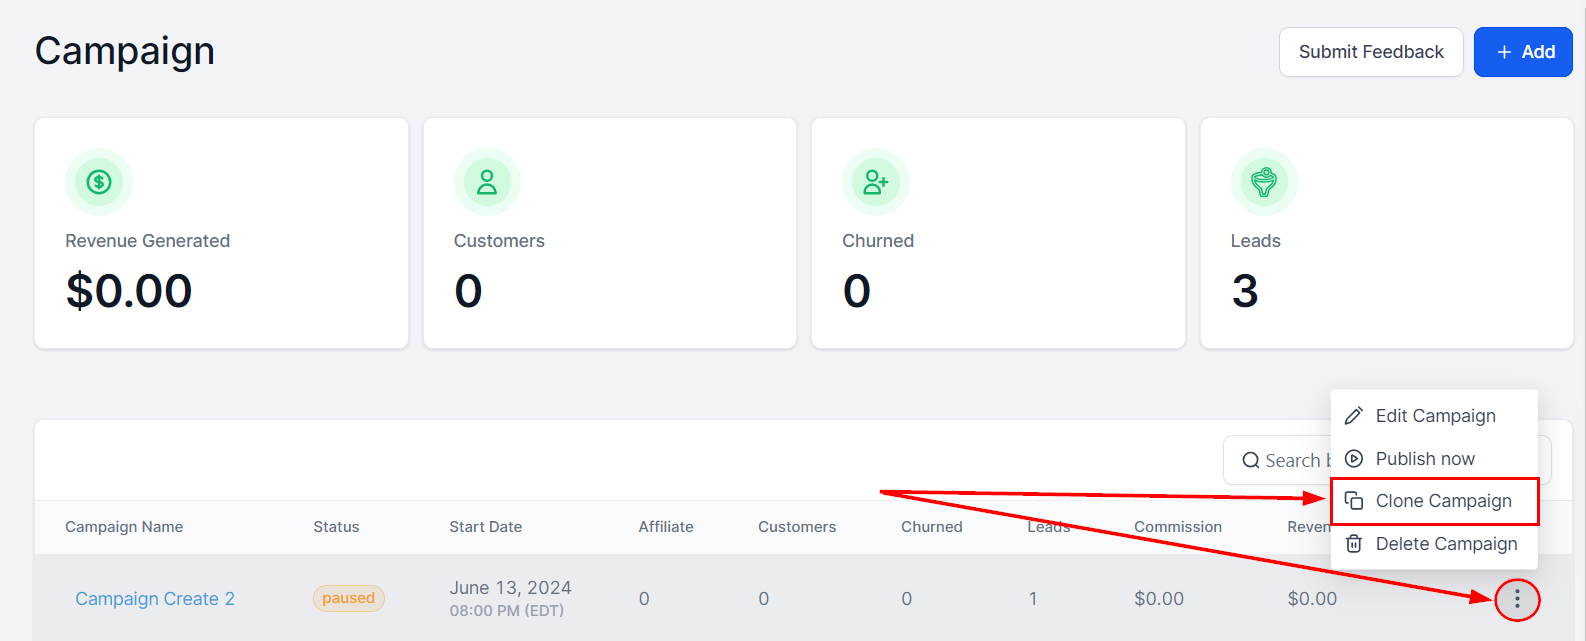Click the Churned user-plus icon
Viewport: 1586px width, 641px height.
(x=875, y=182)
